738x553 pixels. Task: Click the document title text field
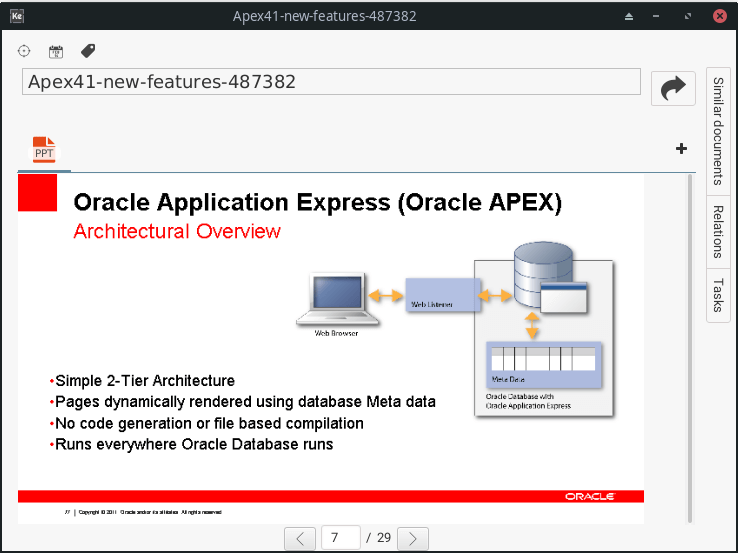click(330, 82)
